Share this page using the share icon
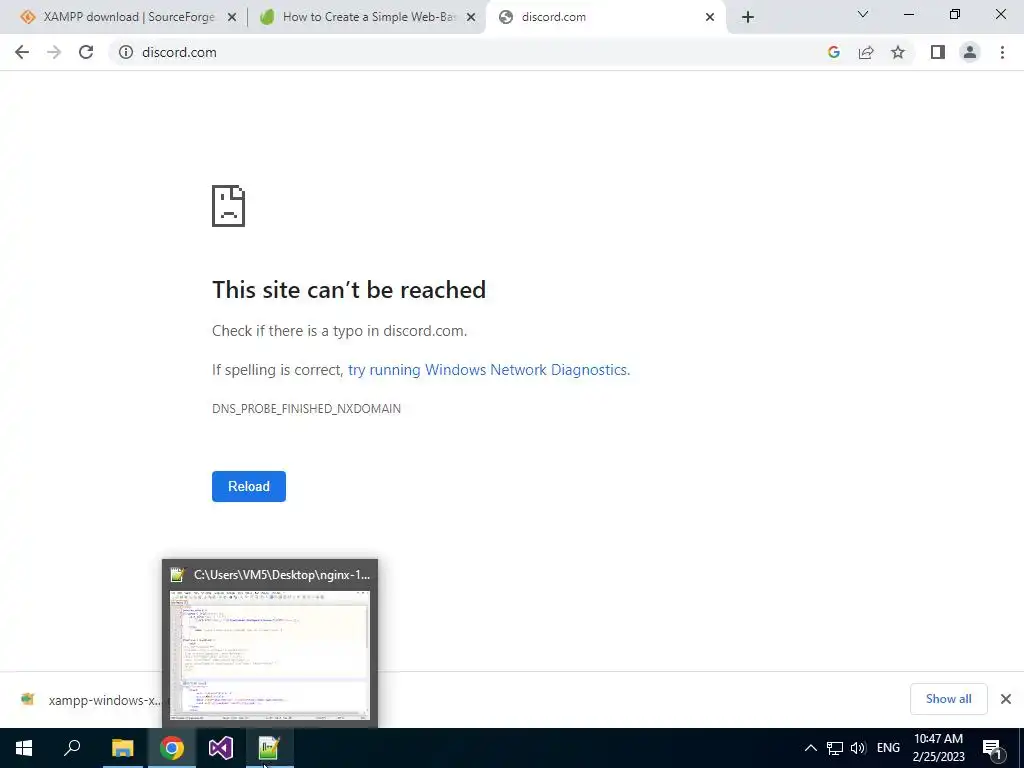The width and height of the screenshot is (1024, 768). [866, 52]
